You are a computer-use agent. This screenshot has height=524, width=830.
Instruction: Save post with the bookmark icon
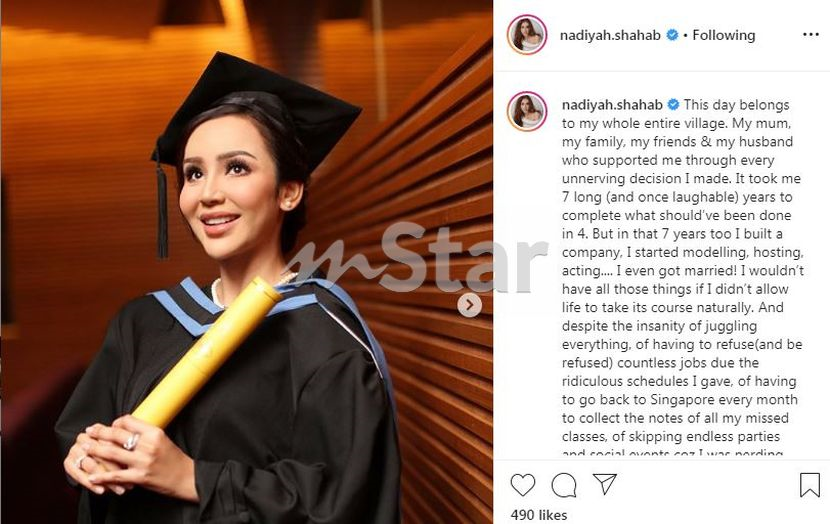coord(809,484)
